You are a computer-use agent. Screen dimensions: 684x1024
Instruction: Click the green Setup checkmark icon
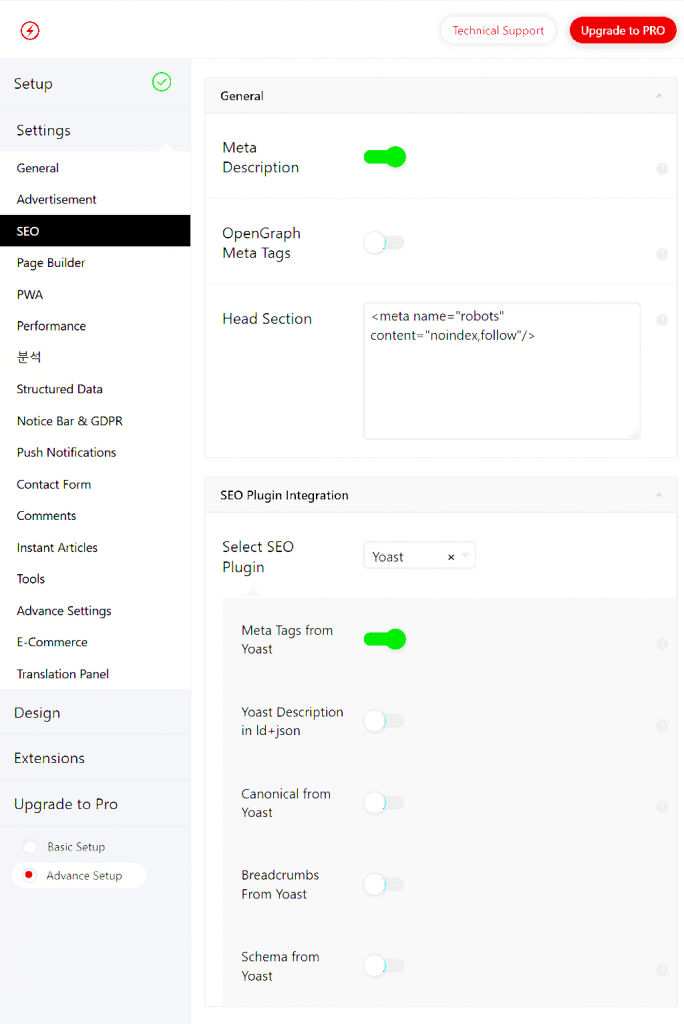pos(161,82)
